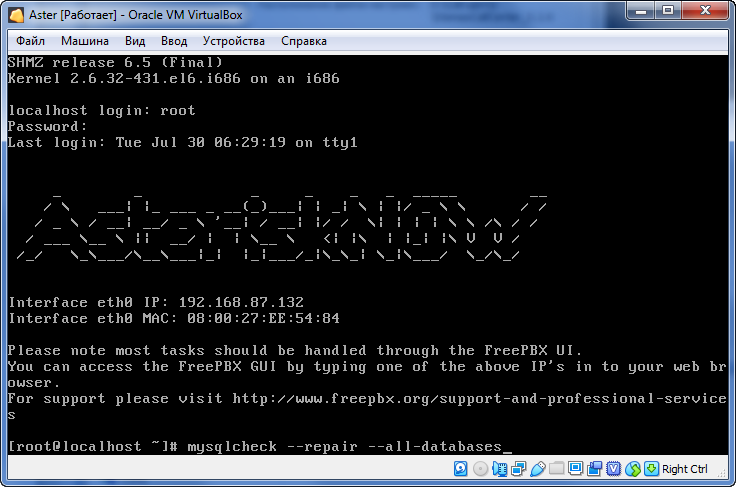Open the Справка menu
736x487 pixels.
(304, 41)
